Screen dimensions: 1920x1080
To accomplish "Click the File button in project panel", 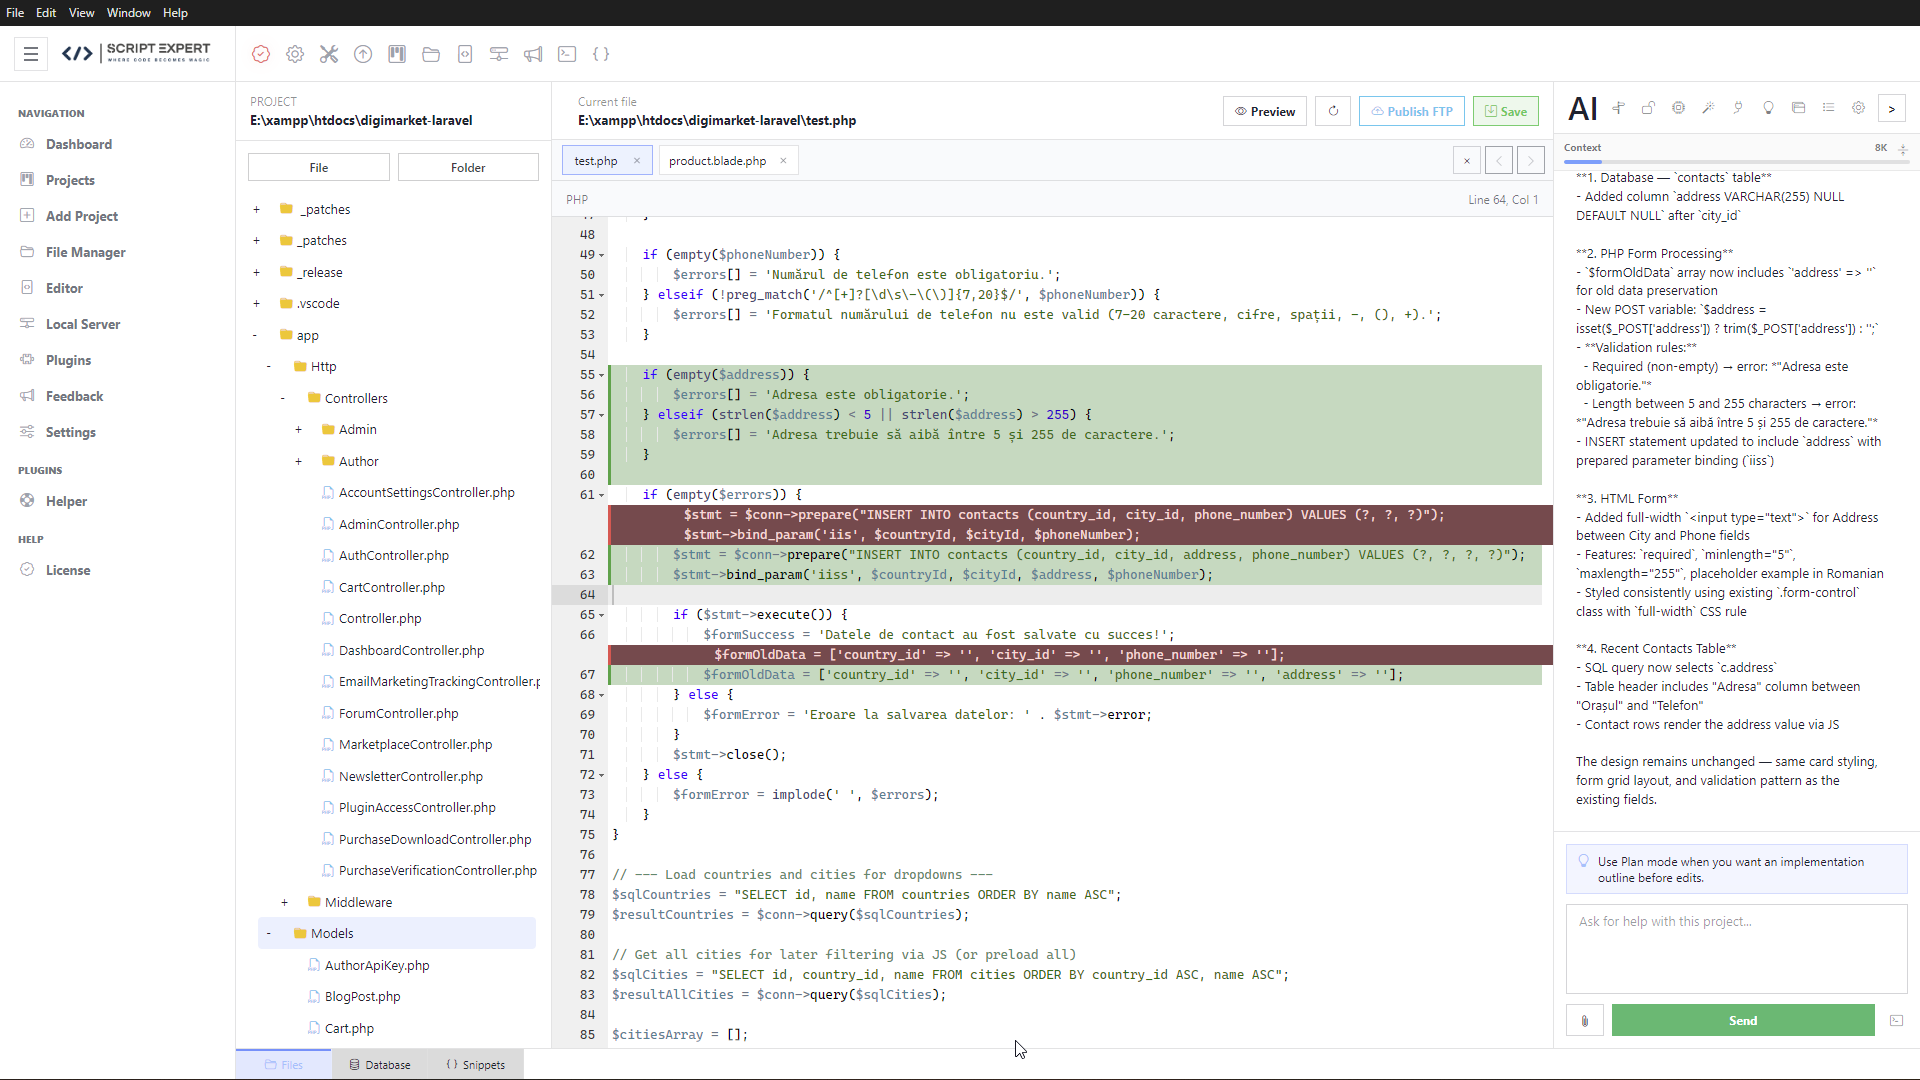I will tap(319, 167).
